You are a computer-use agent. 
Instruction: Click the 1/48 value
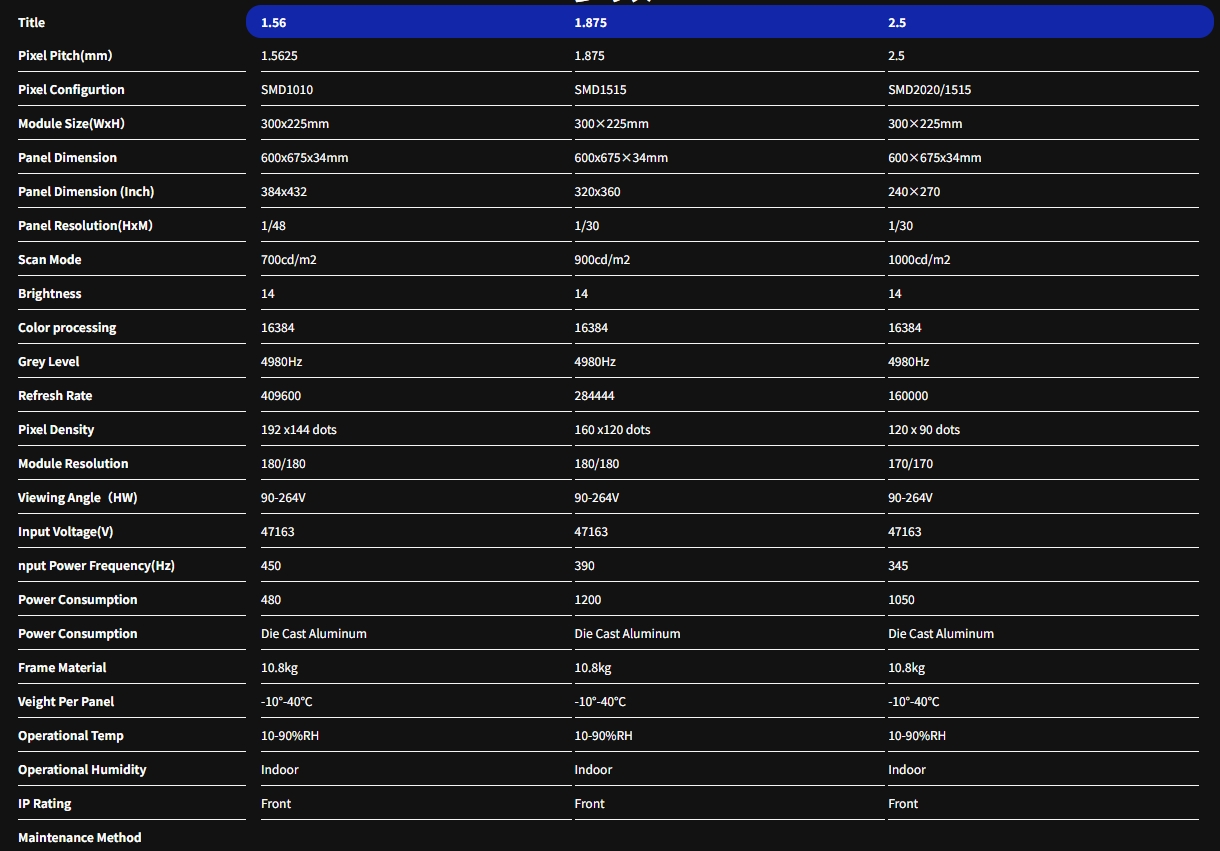pos(273,226)
